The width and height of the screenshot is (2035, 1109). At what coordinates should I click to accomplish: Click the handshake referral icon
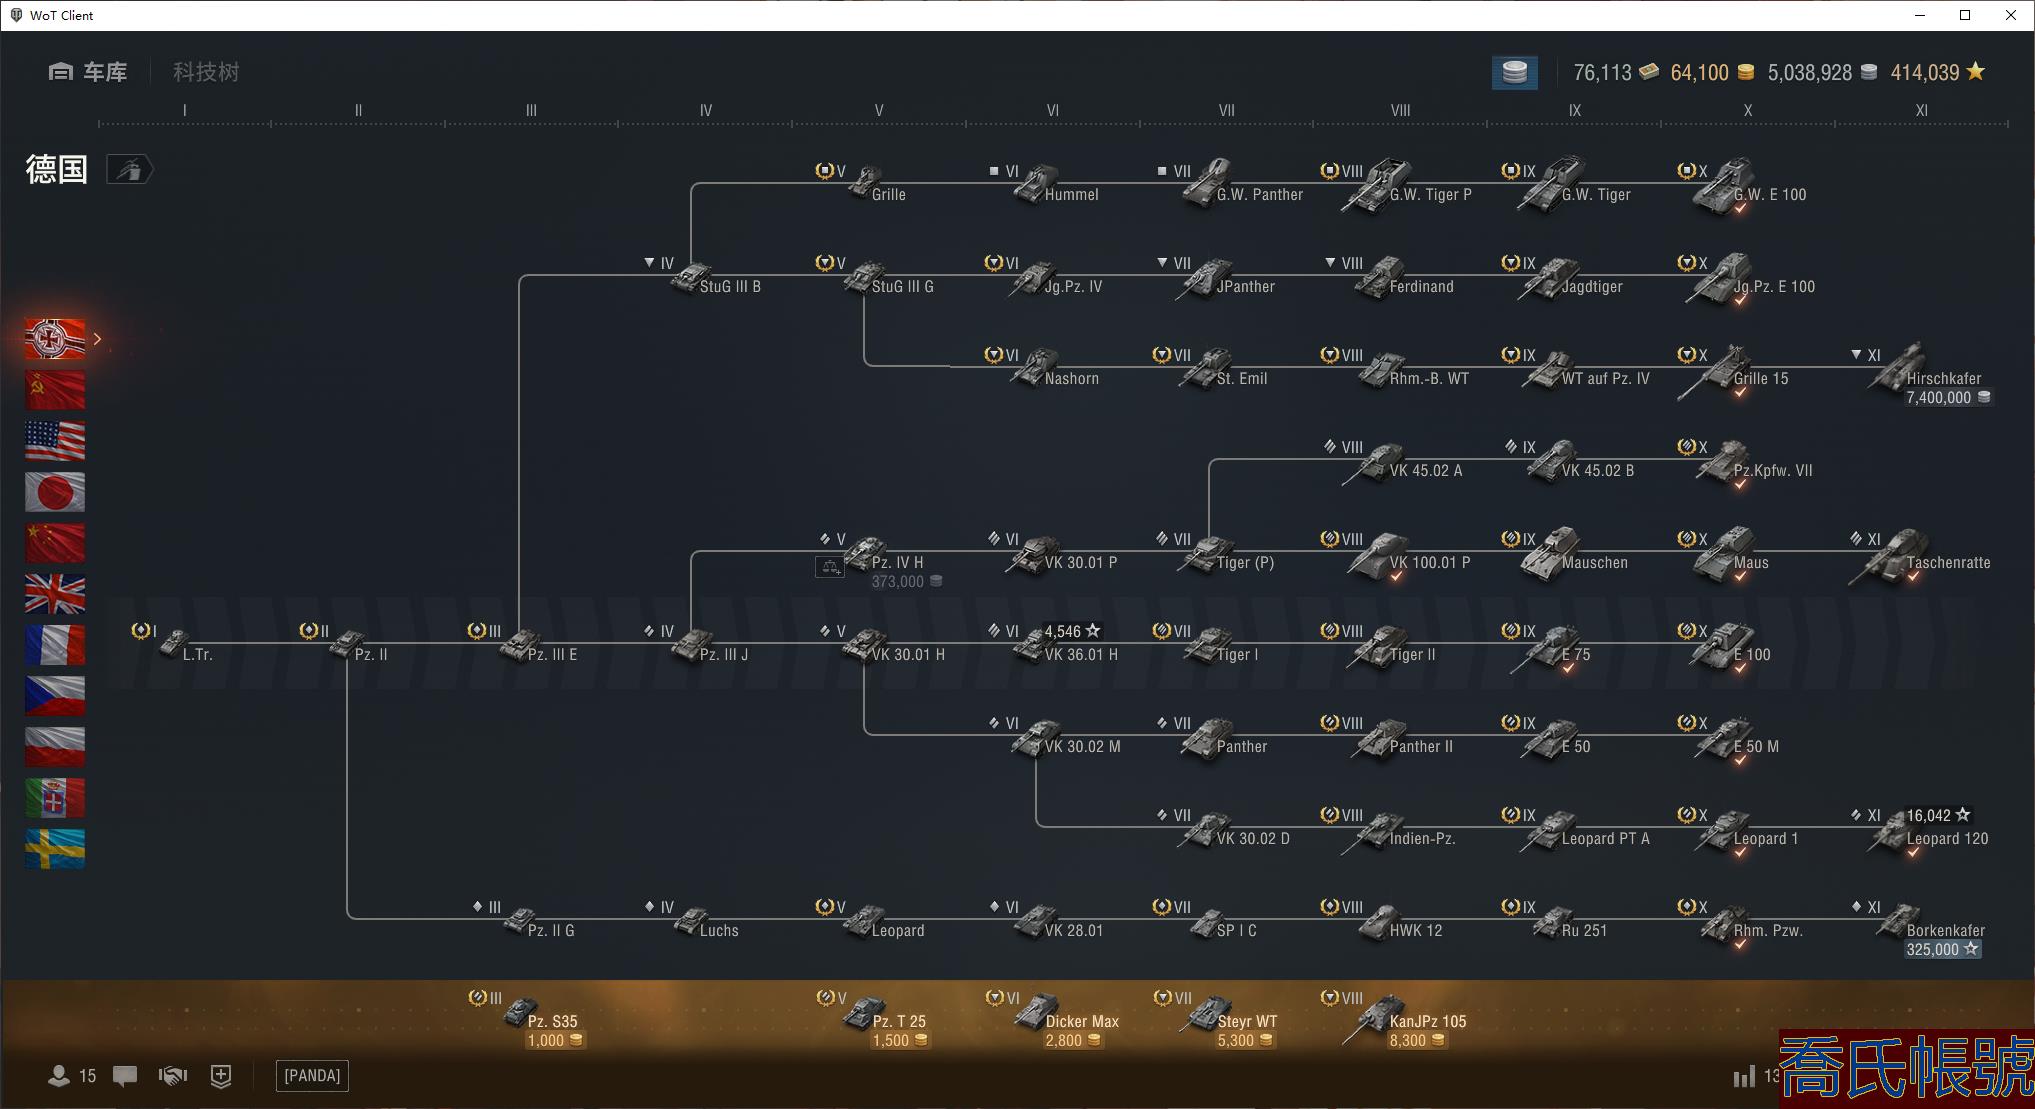click(173, 1076)
